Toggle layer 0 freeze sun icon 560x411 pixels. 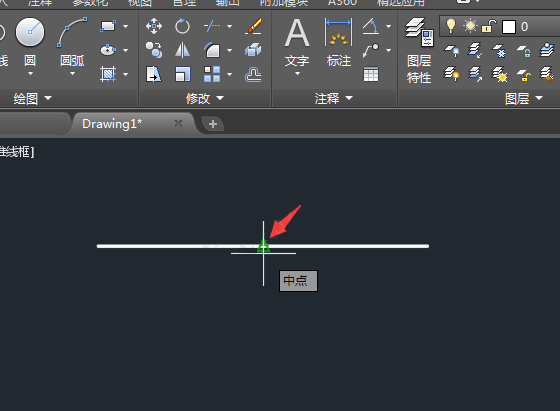[470, 26]
